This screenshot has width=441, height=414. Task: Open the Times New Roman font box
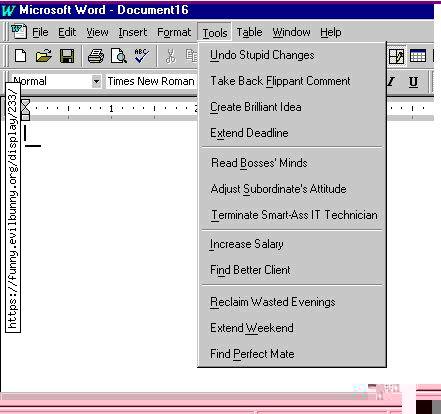(152, 81)
